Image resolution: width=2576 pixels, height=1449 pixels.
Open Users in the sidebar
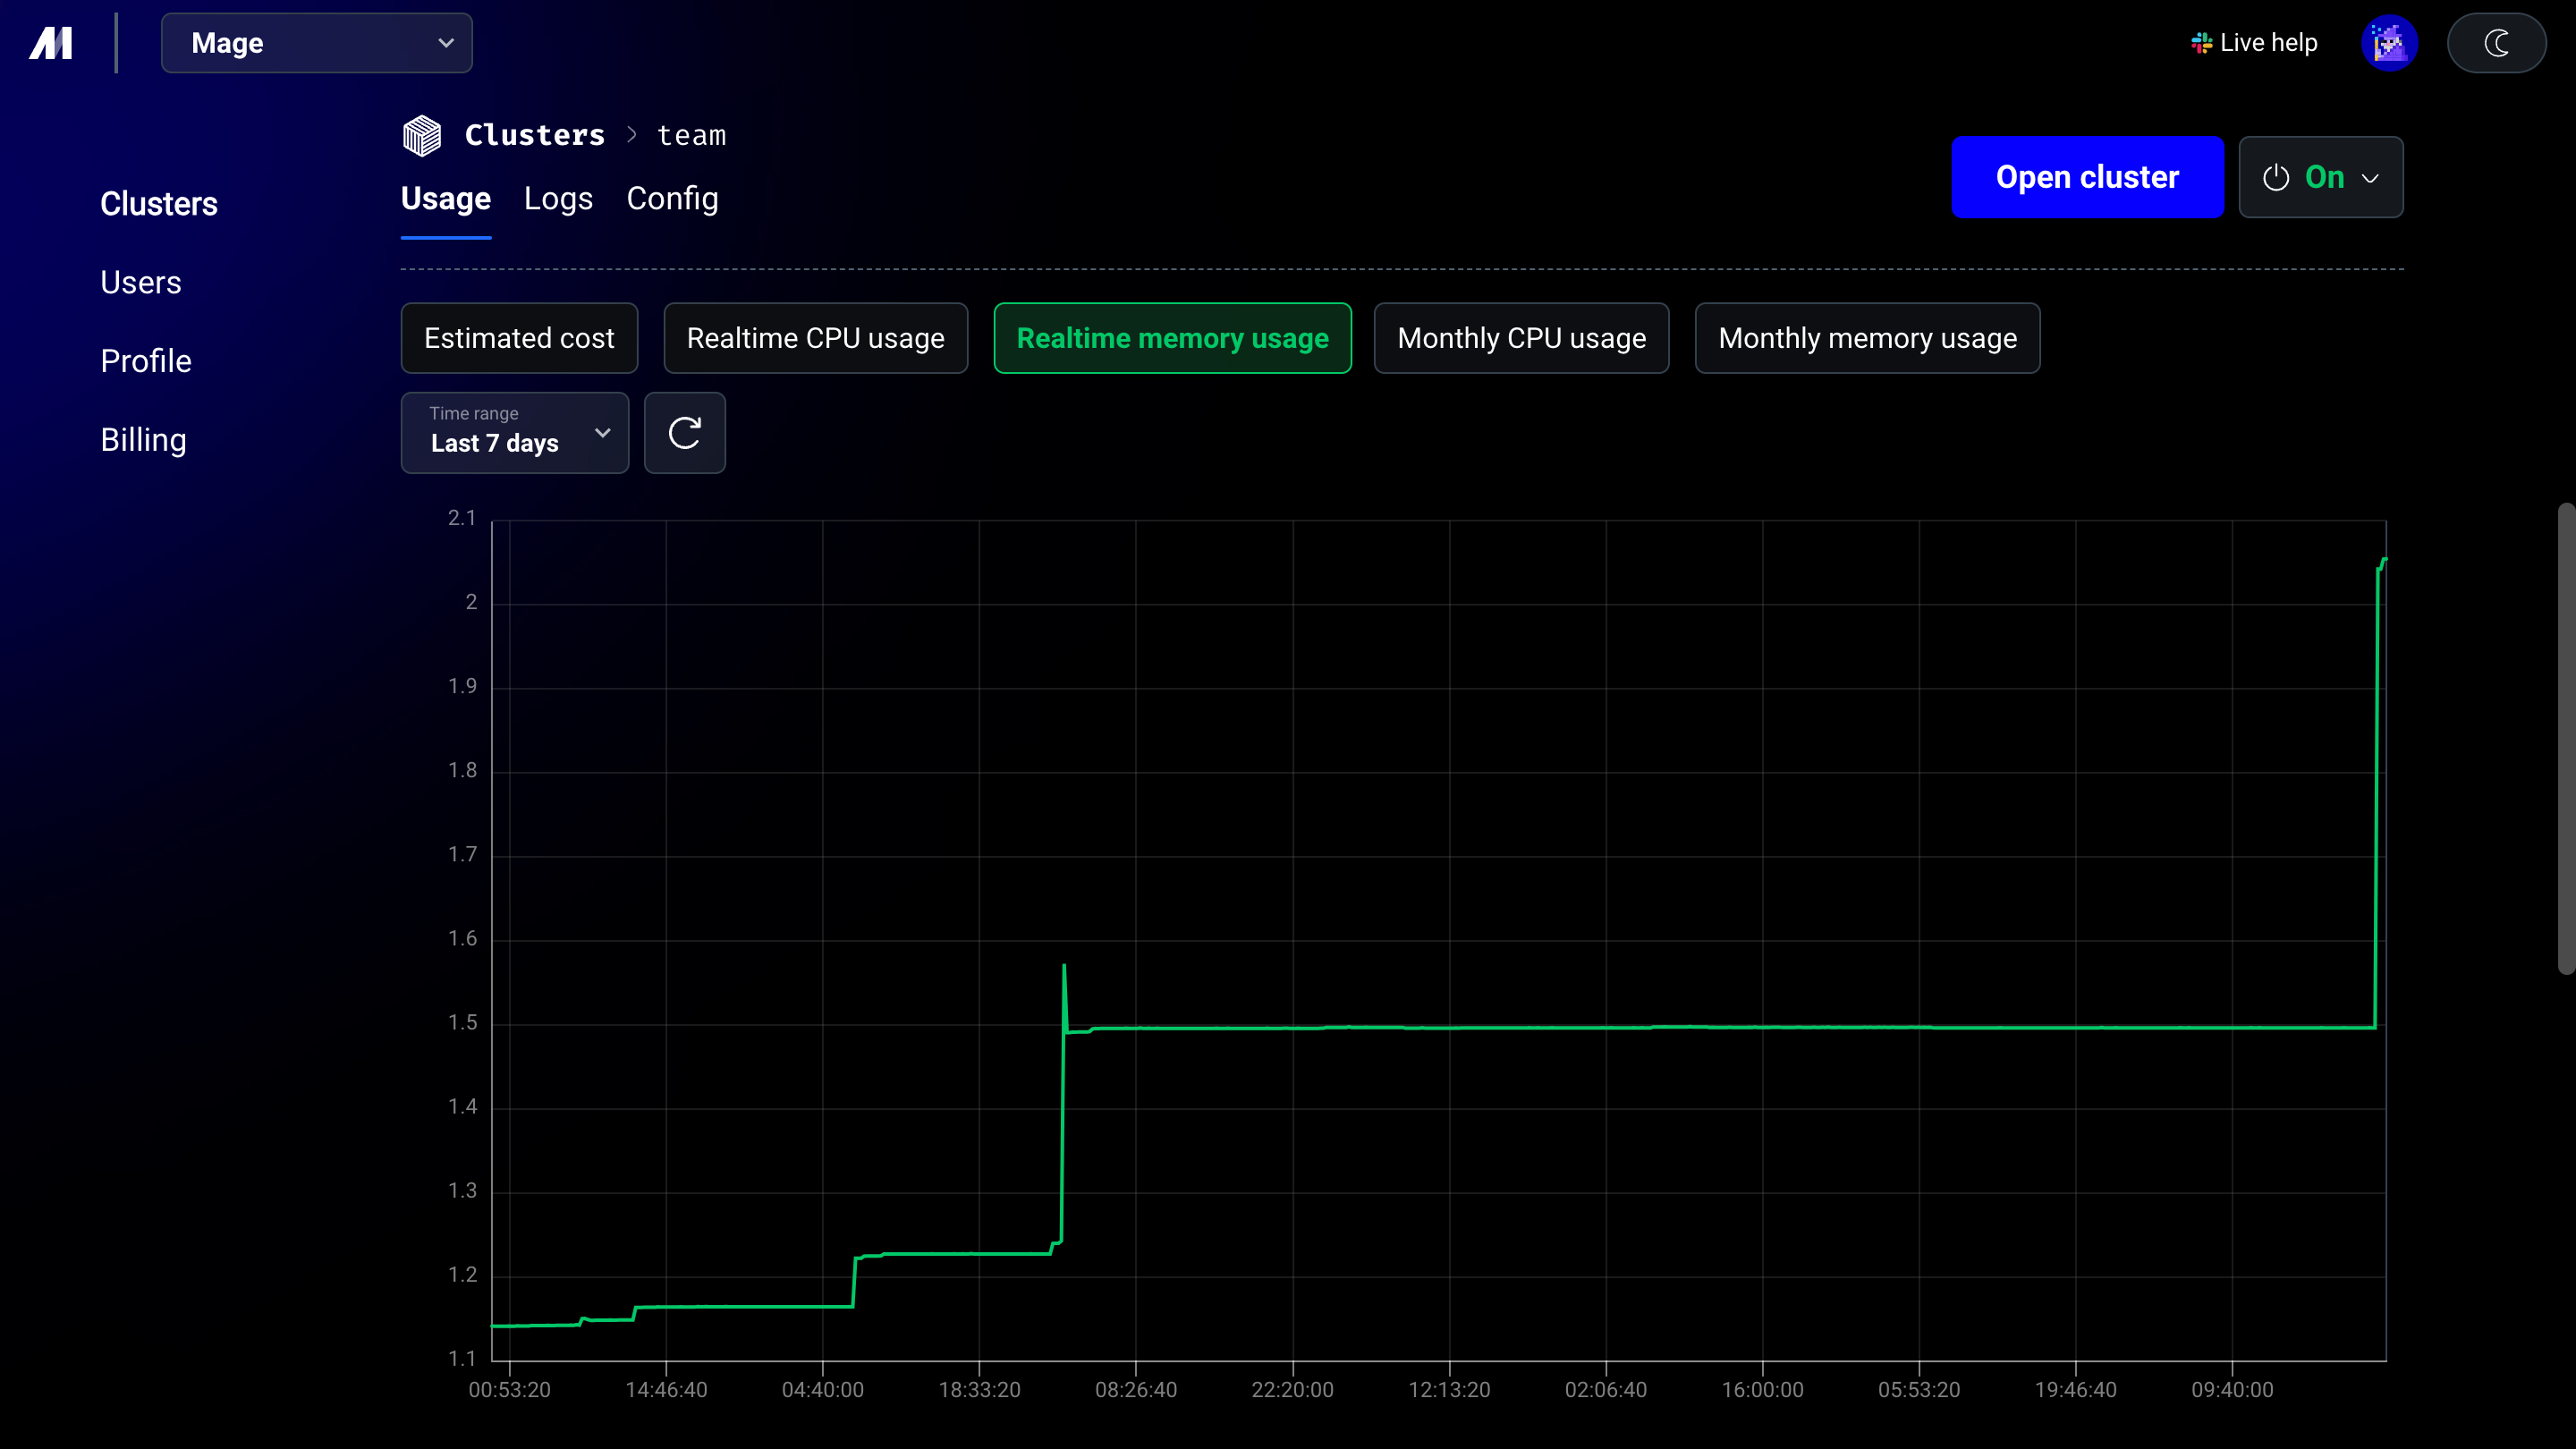click(141, 283)
